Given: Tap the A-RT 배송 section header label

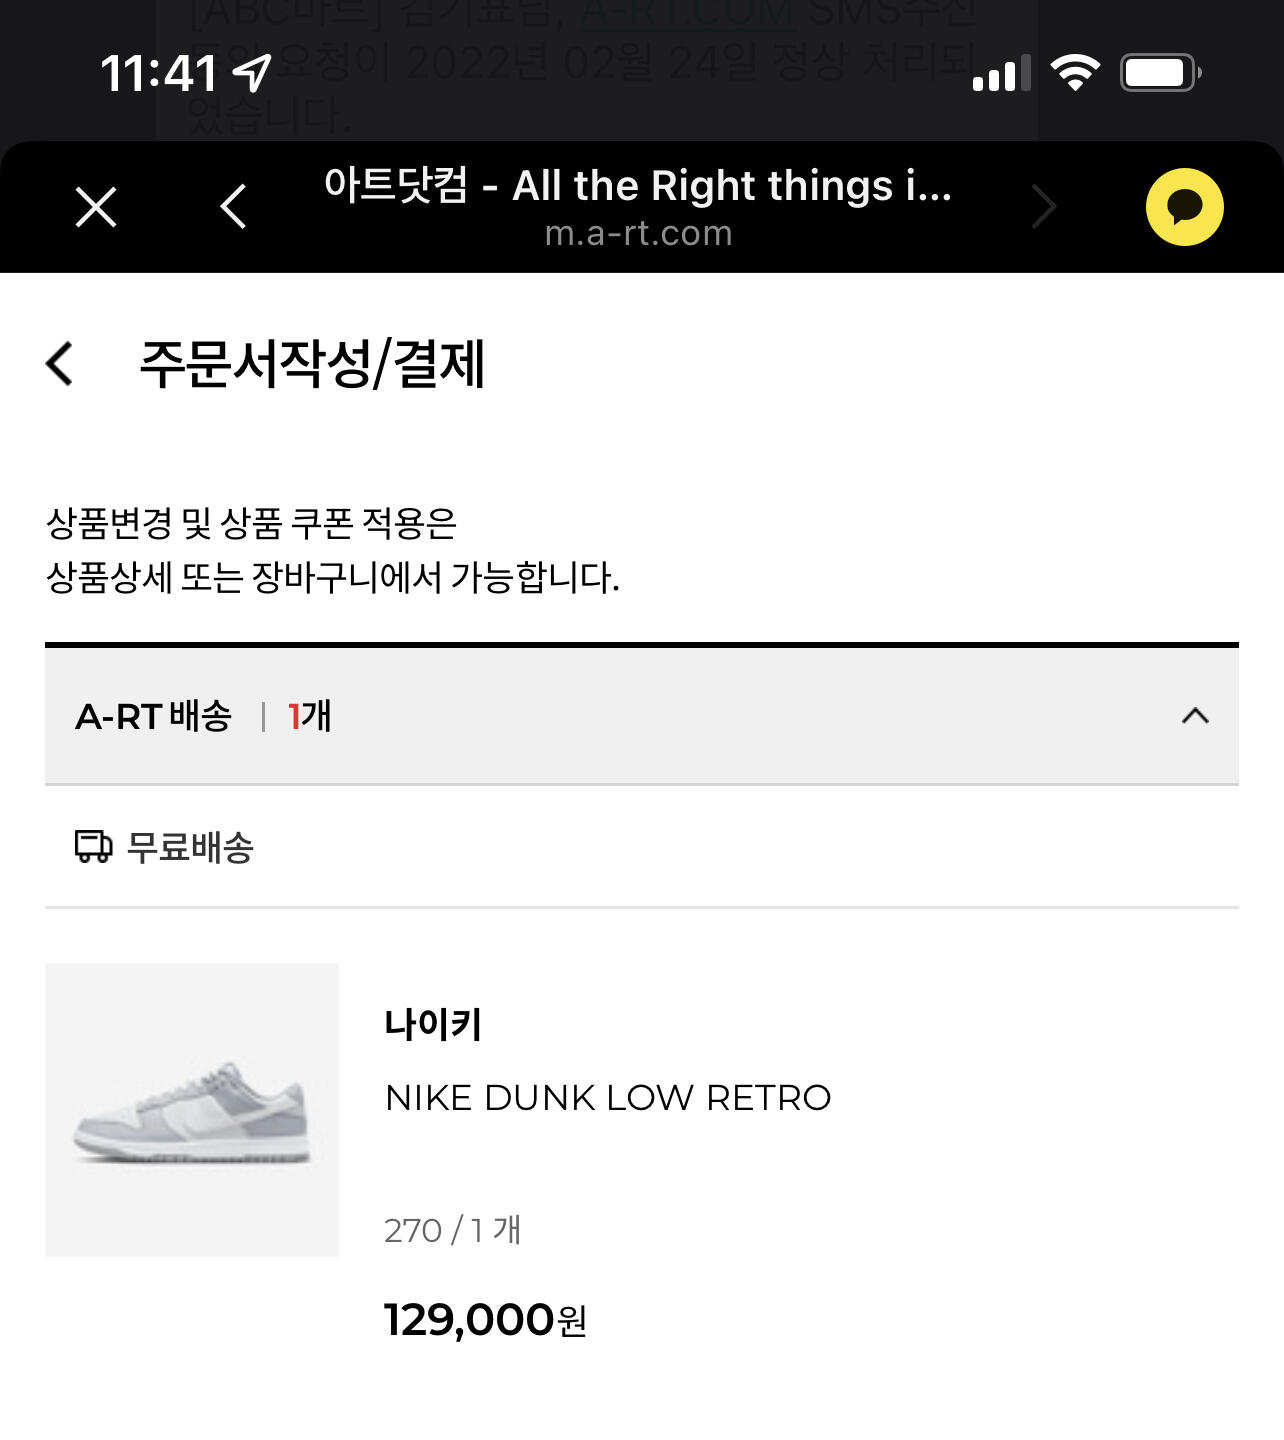Looking at the screenshot, I should [154, 716].
